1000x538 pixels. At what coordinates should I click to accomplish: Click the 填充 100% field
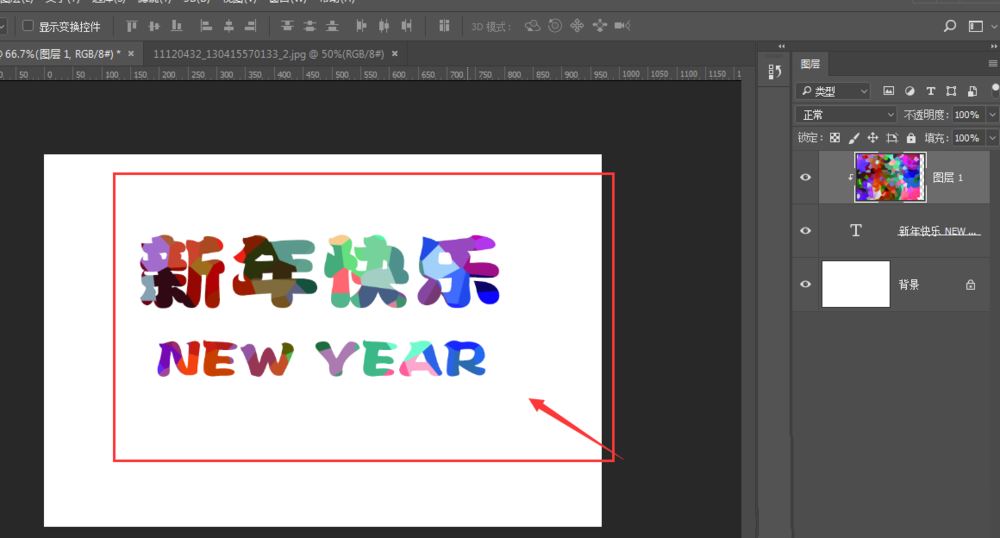tap(968, 138)
